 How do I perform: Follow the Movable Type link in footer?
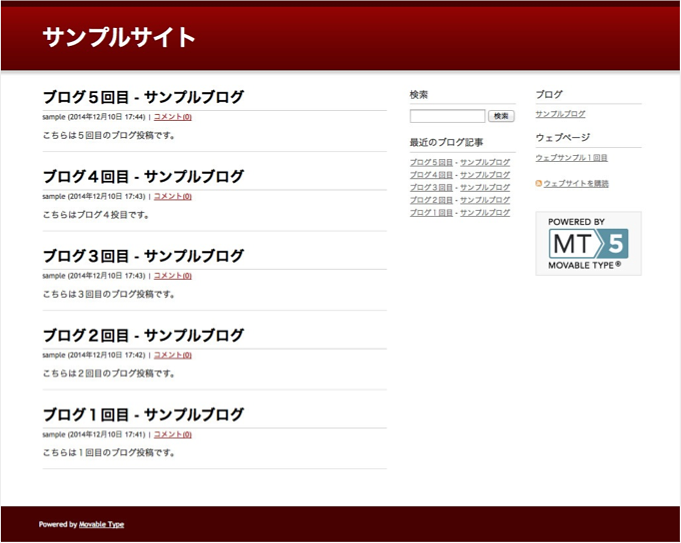101,525
